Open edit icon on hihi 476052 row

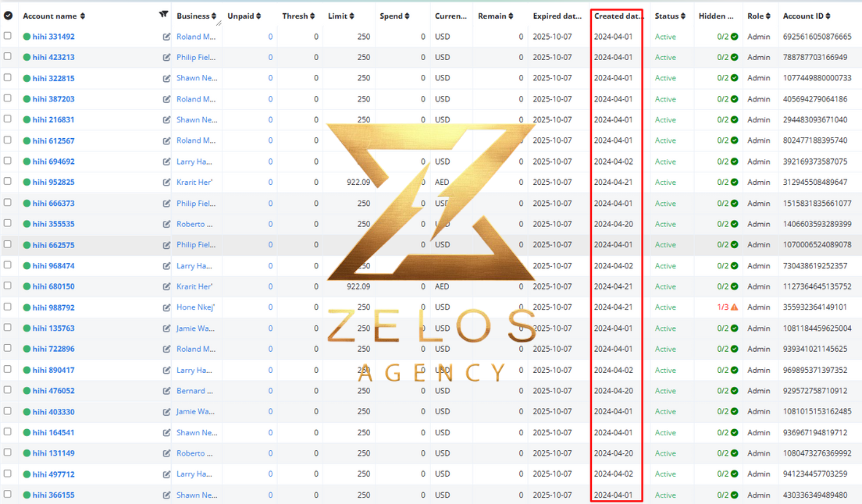166,391
